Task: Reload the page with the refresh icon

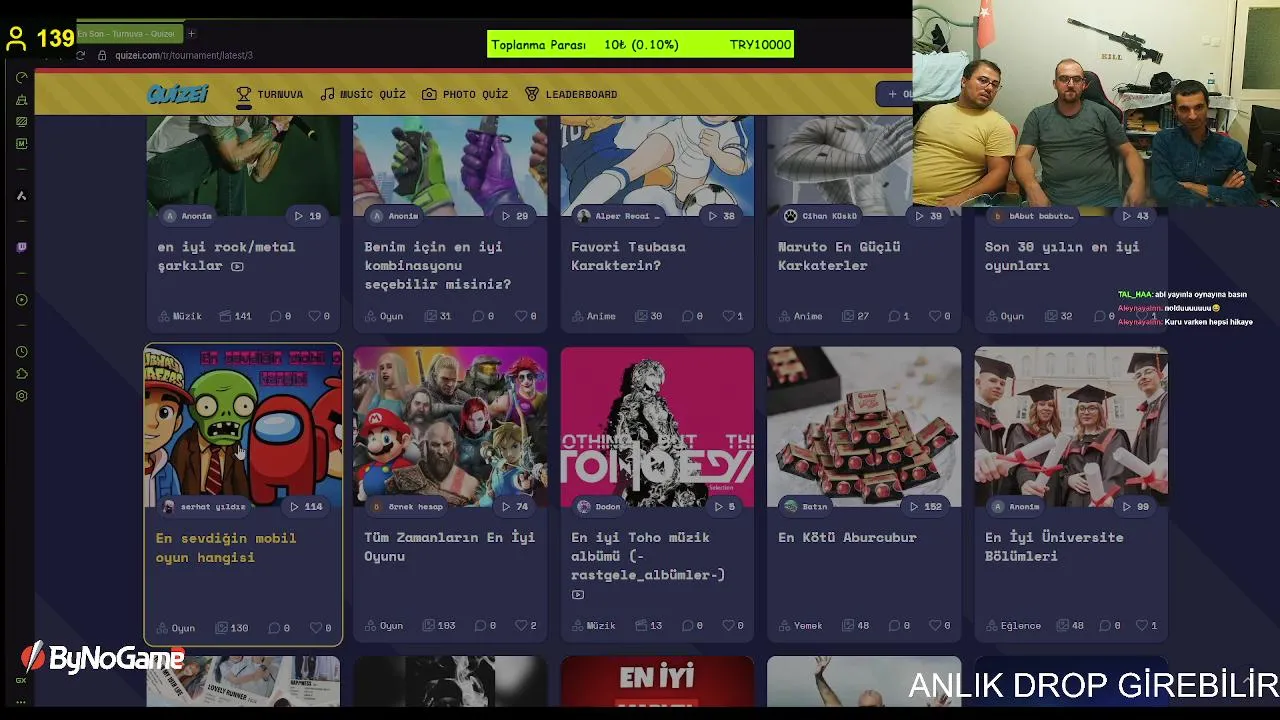Action: point(80,55)
